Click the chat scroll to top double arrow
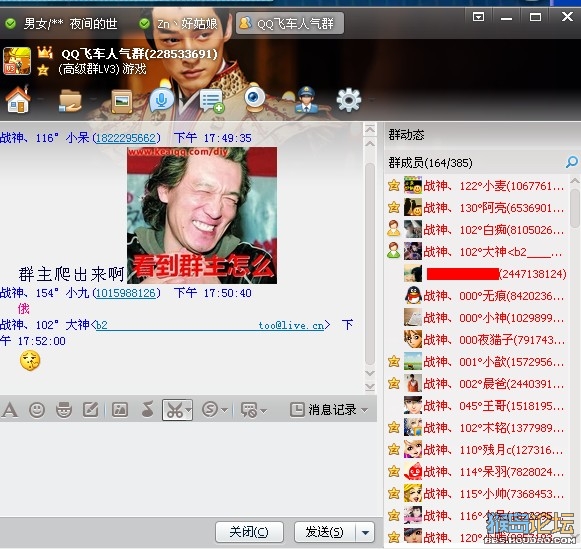 click(x=370, y=129)
